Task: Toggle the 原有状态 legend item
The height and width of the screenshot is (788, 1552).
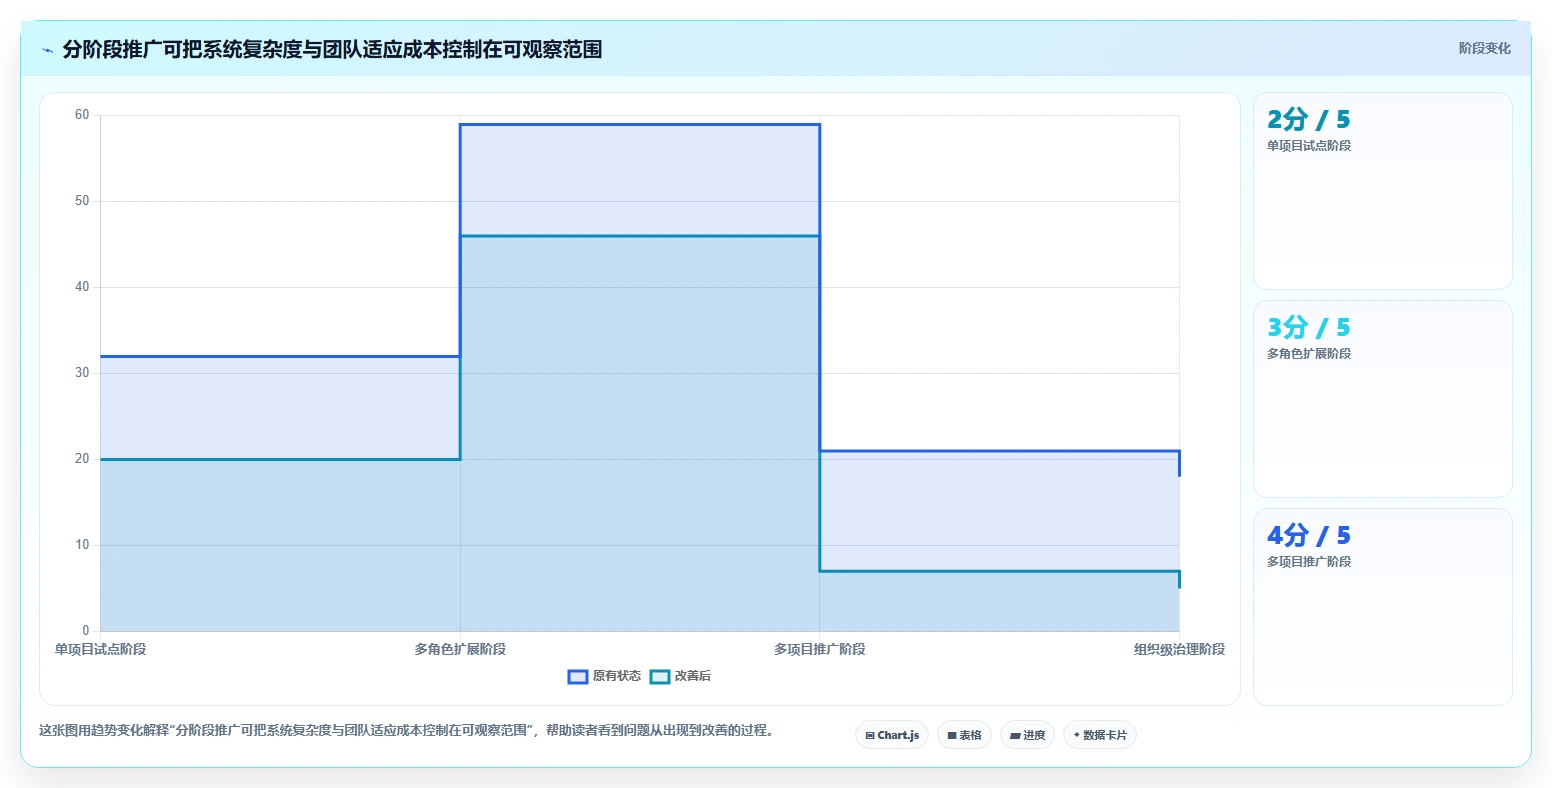Action: point(604,676)
